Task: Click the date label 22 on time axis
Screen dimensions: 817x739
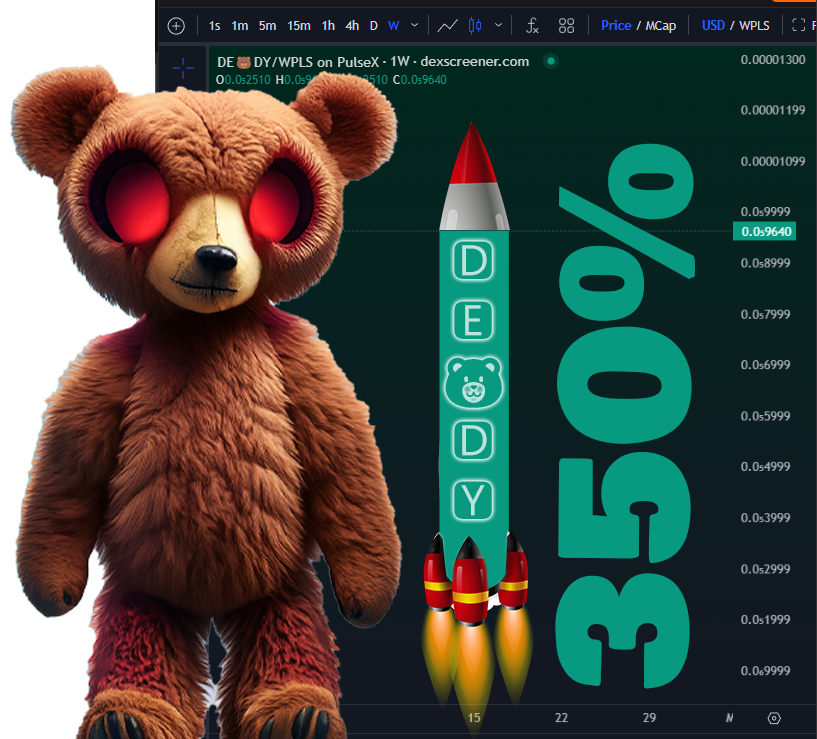Action: (561, 718)
